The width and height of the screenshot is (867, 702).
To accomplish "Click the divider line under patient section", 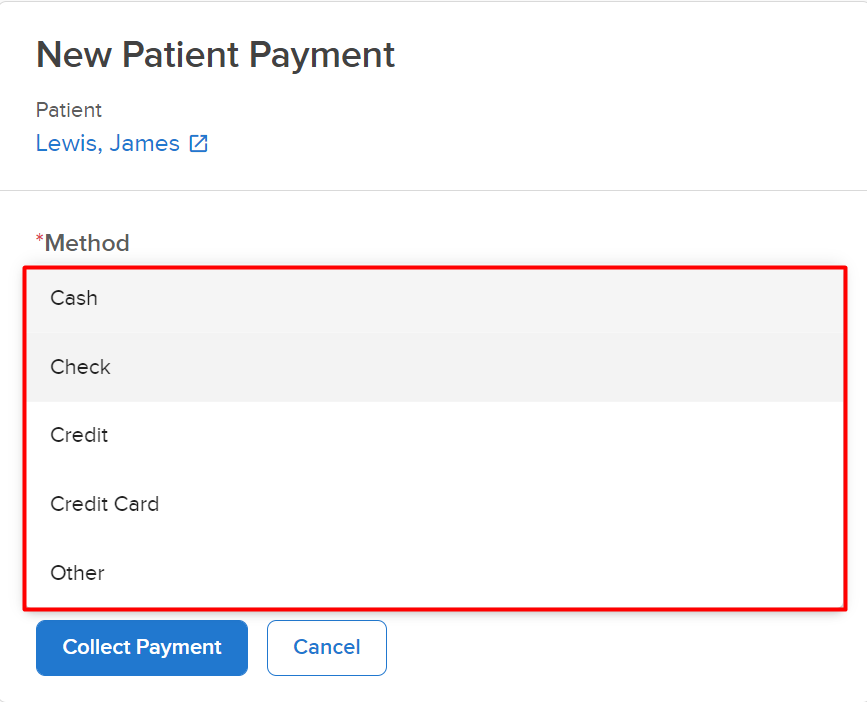I will (x=434, y=191).
